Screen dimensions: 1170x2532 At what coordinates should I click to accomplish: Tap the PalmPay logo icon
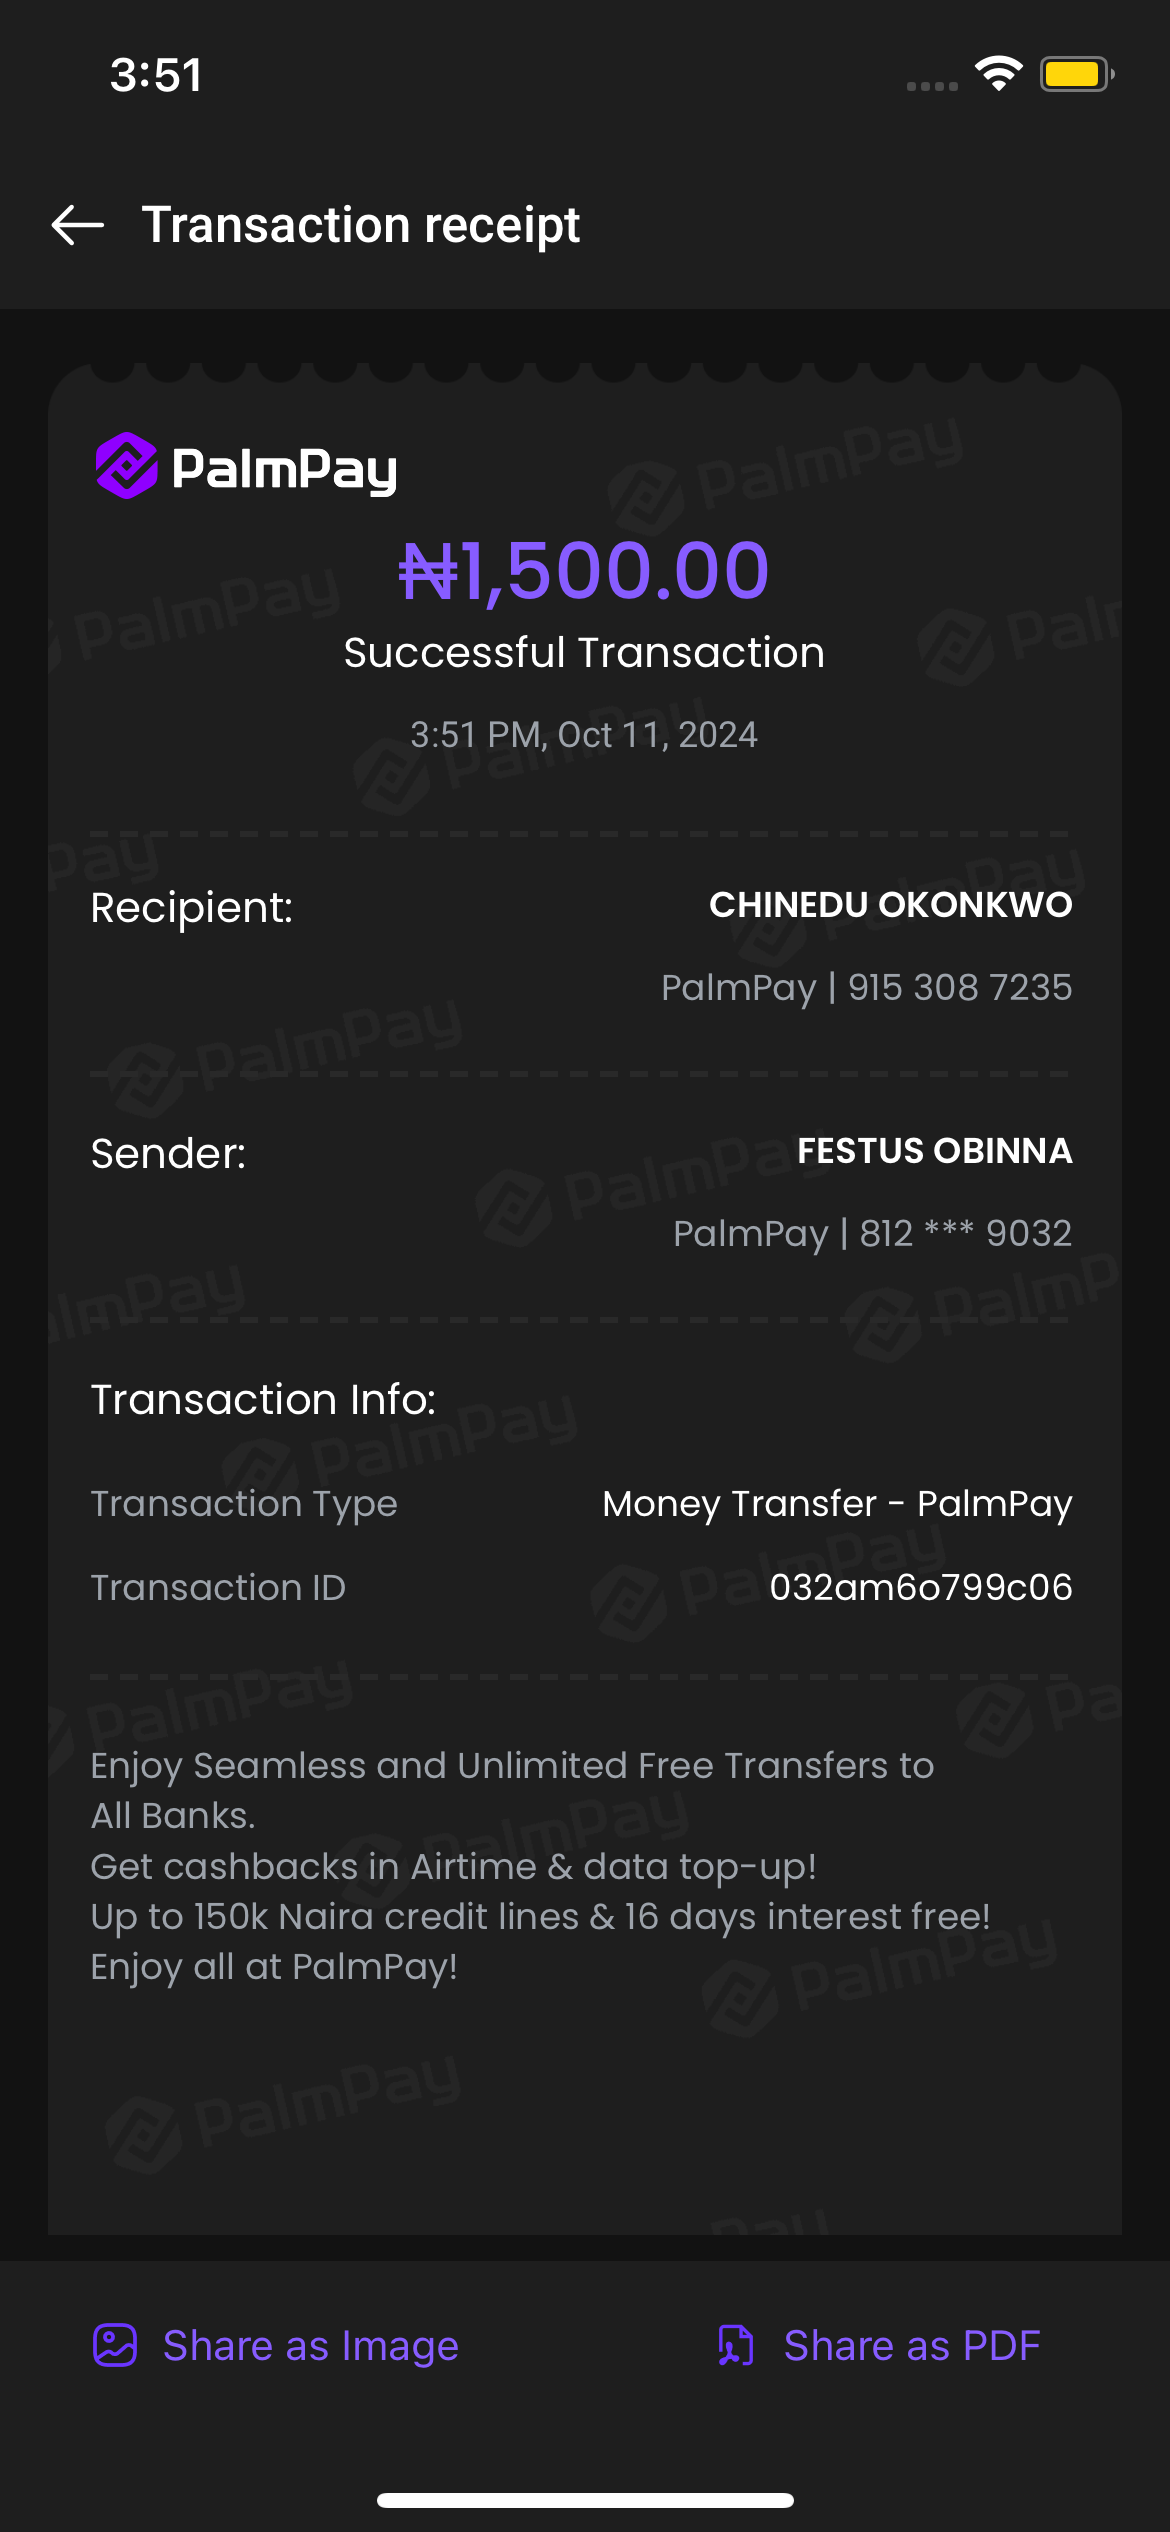coord(127,466)
